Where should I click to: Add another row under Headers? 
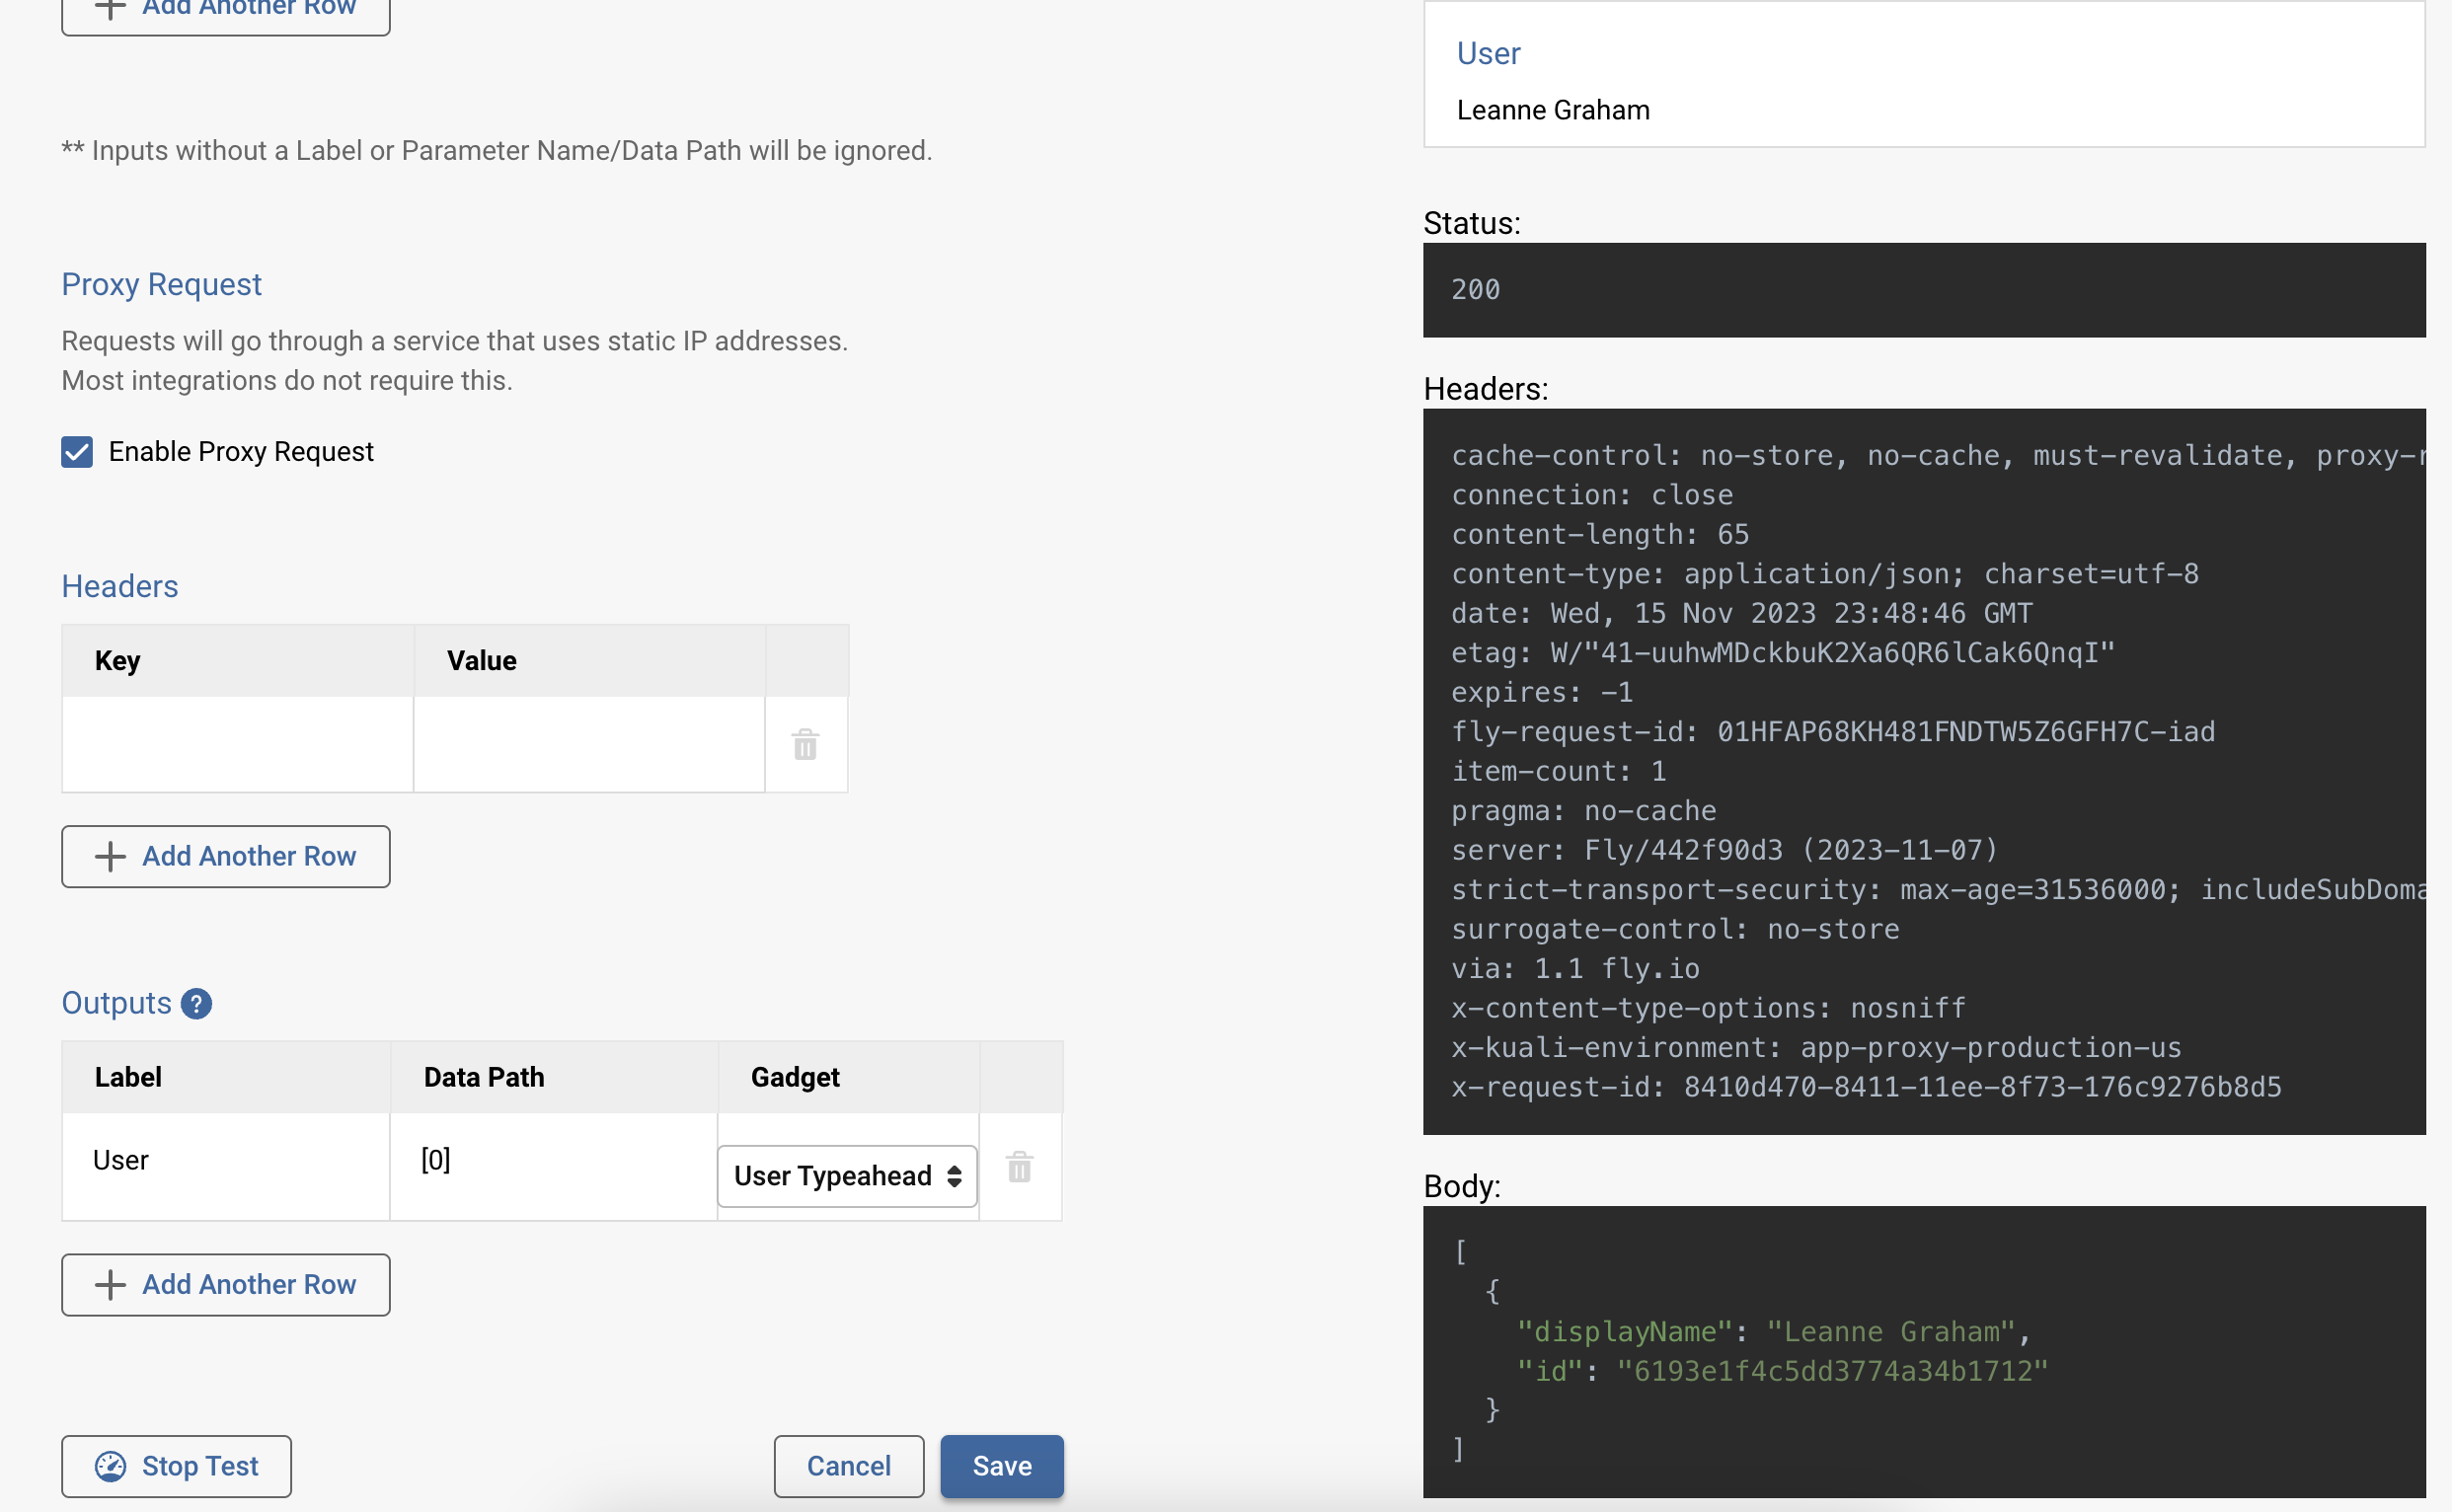pyautogui.click(x=225, y=856)
